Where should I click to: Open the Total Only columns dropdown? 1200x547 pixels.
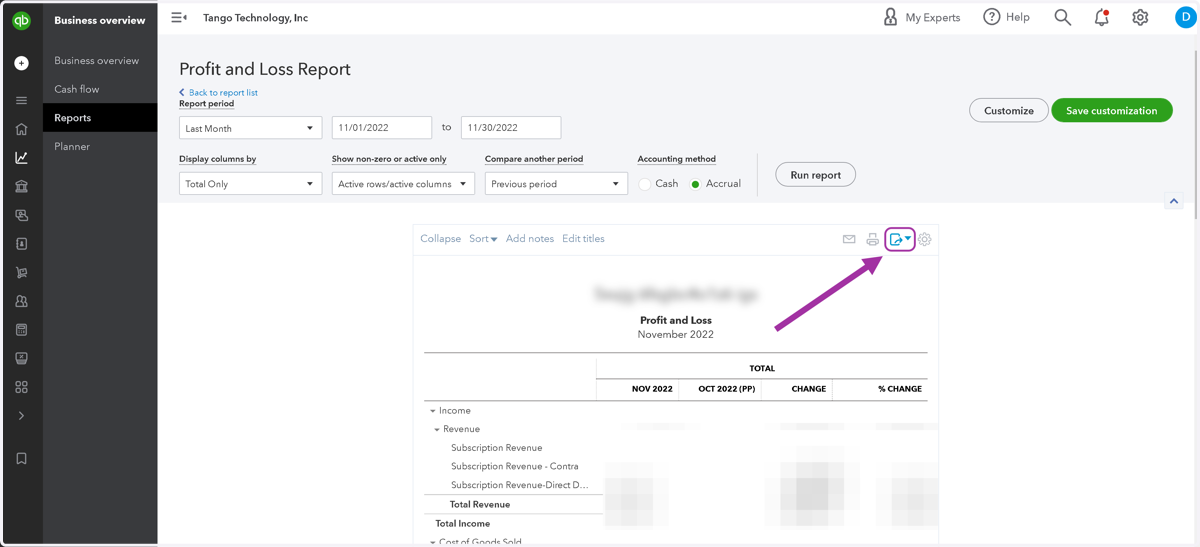[250, 184]
